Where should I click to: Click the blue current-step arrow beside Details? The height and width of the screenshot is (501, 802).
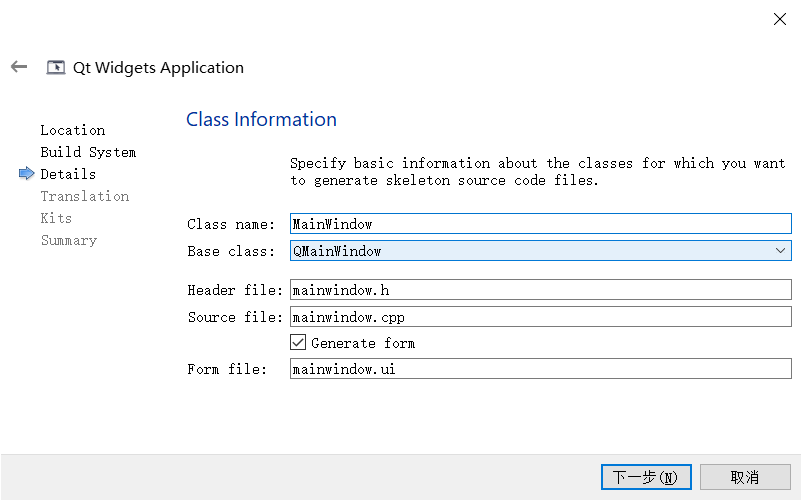[x=26, y=174]
